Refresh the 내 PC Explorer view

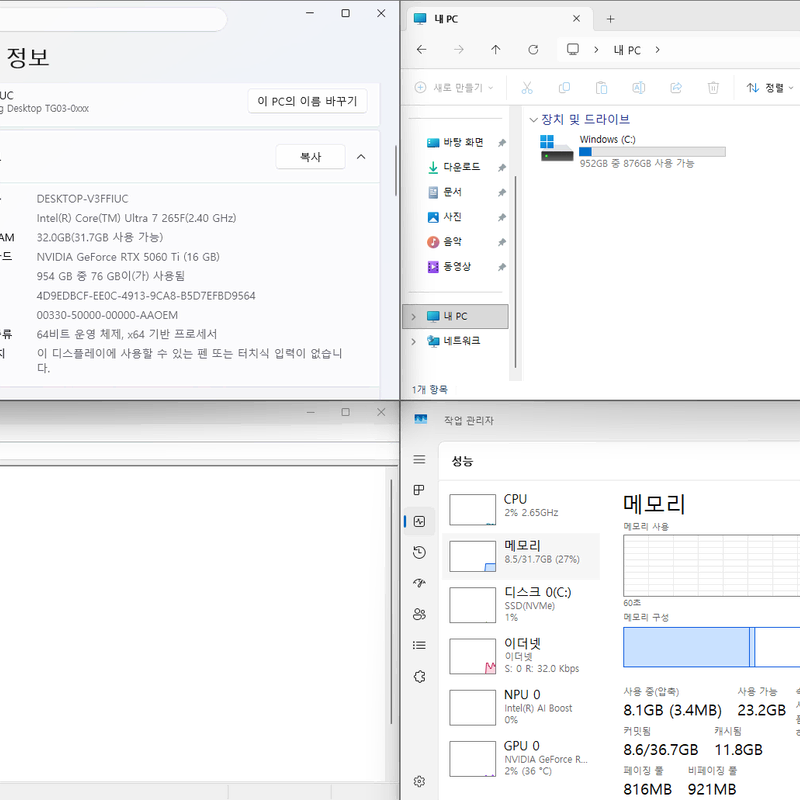533,49
